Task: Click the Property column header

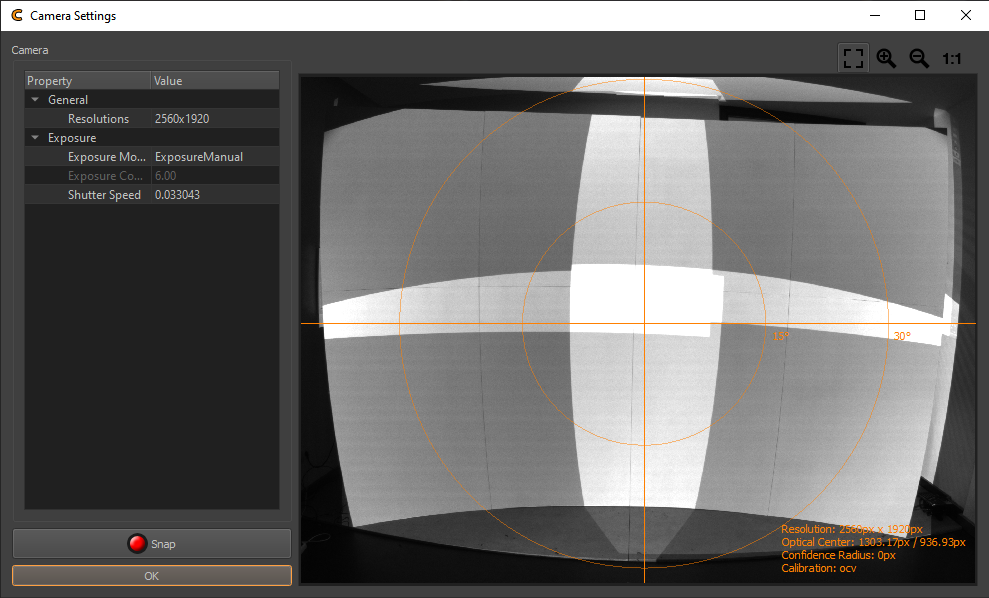Action: pos(87,81)
